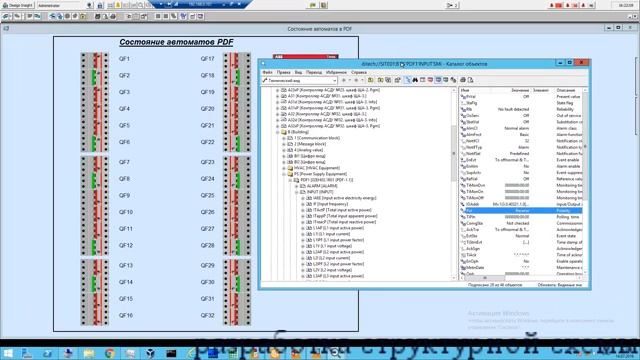
Task: Click the green QF2 breaker switch graphic
Action: (94, 77)
